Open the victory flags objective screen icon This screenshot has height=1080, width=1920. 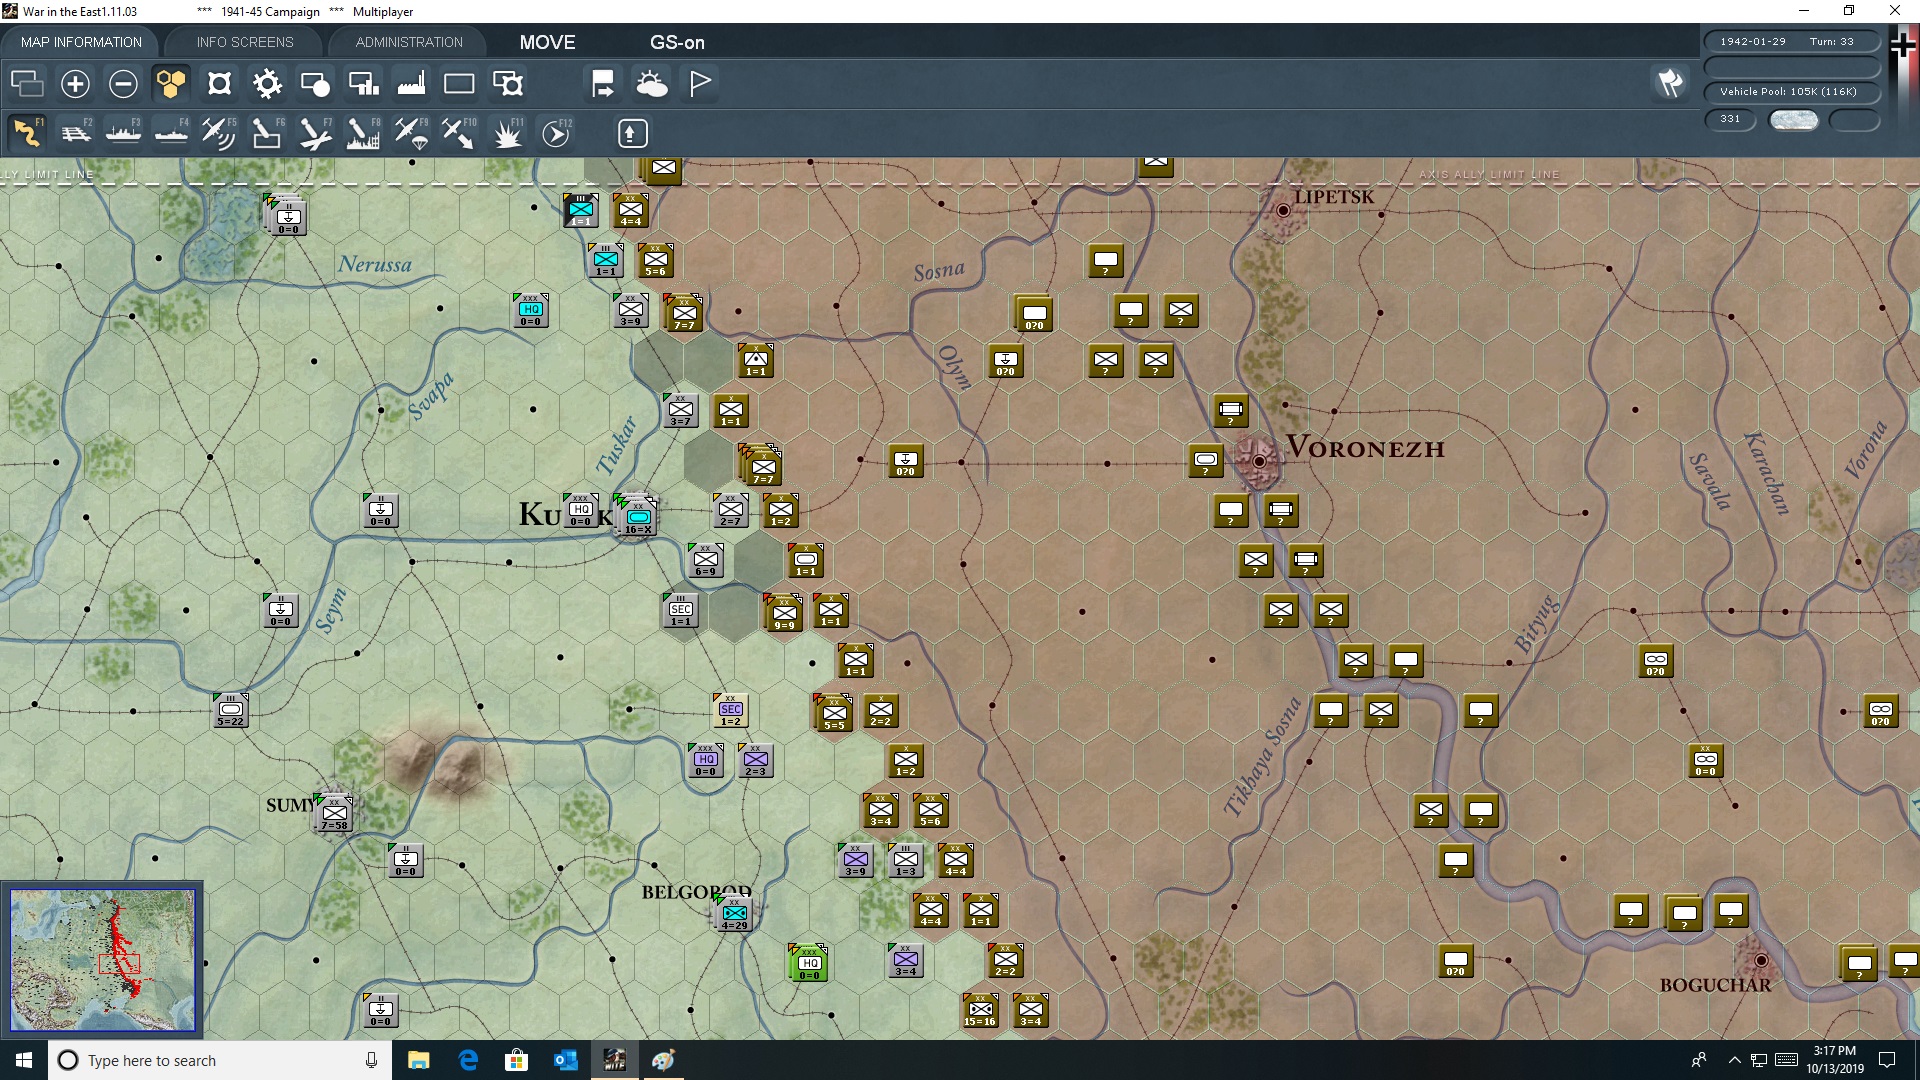pyautogui.click(x=699, y=83)
